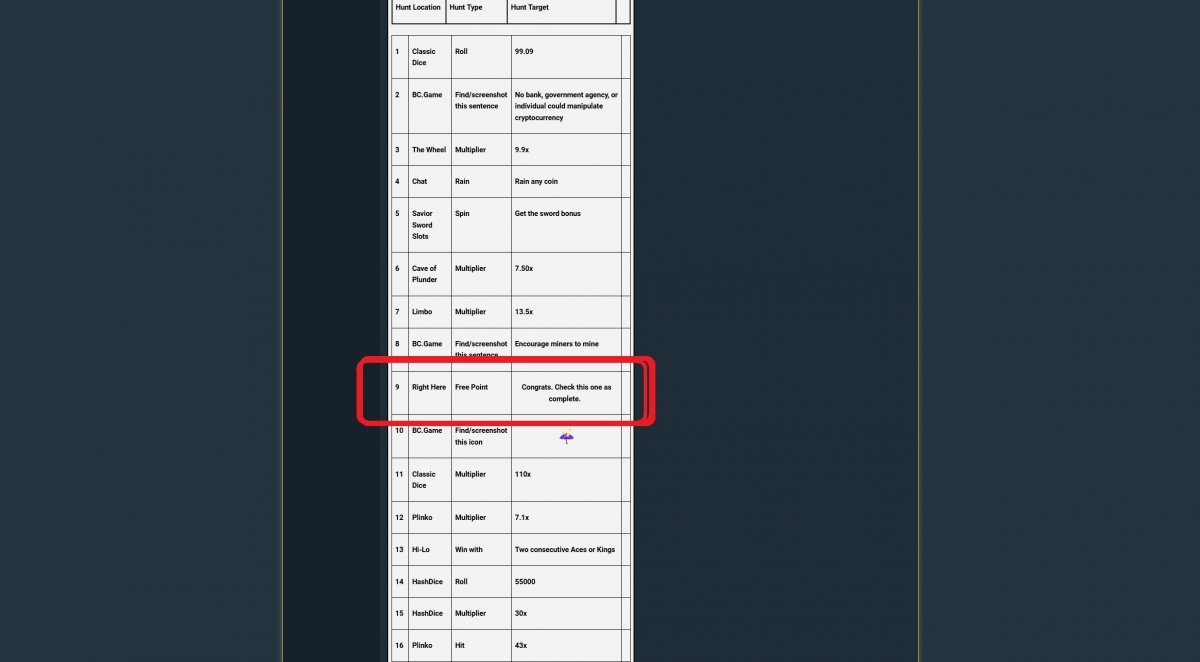Screen dimensions: 1200x662
Task: Mark The Wheel 9.9x row as complete
Action: pos(626,150)
